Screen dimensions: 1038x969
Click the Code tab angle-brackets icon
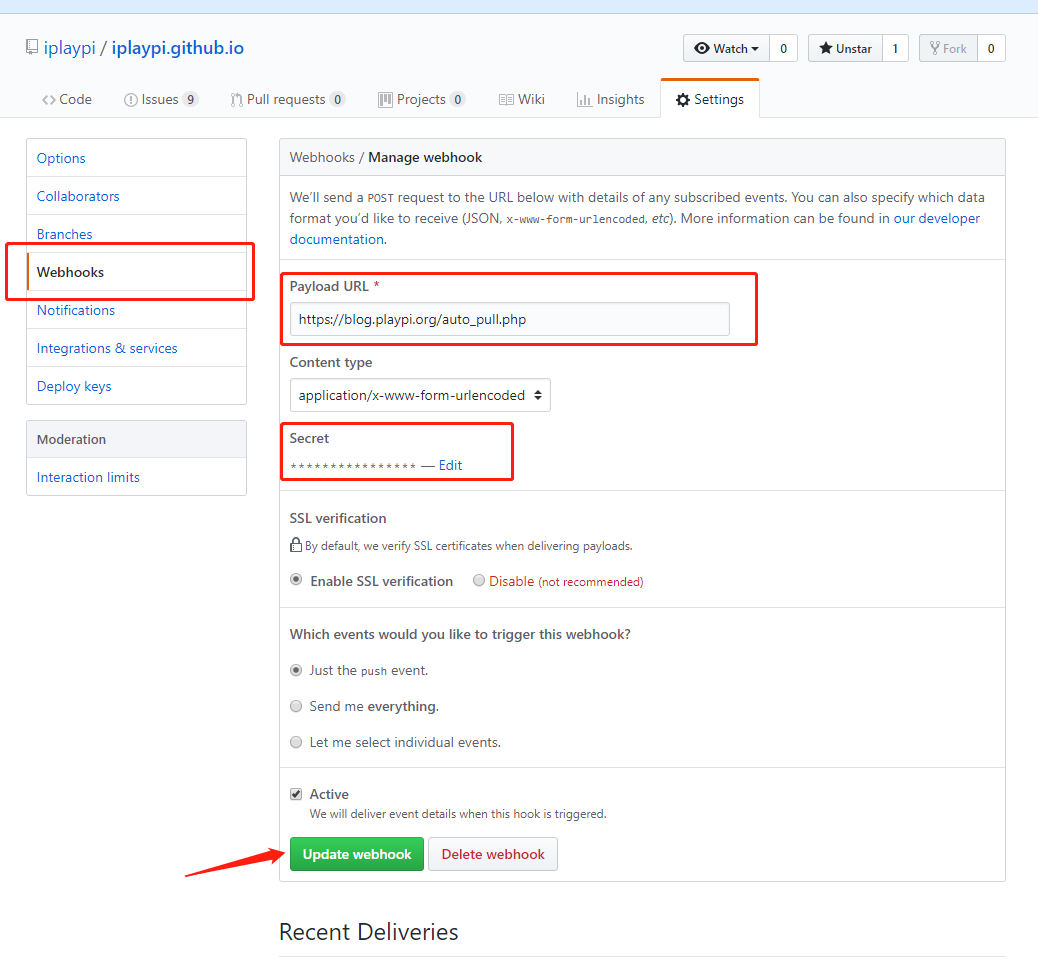[48, 100]
